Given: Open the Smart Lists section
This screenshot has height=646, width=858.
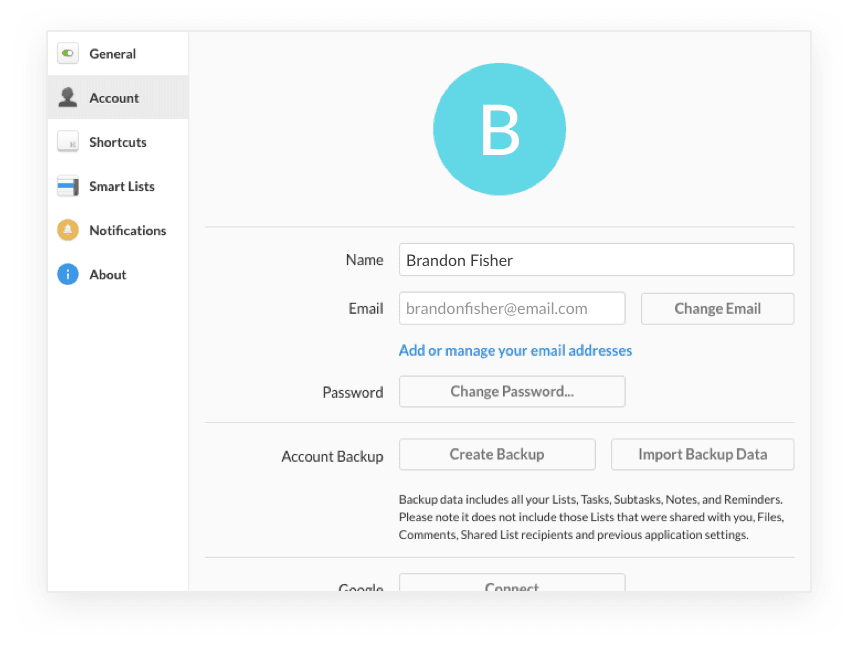Looking at the screenshot, I should coord(122,187).
